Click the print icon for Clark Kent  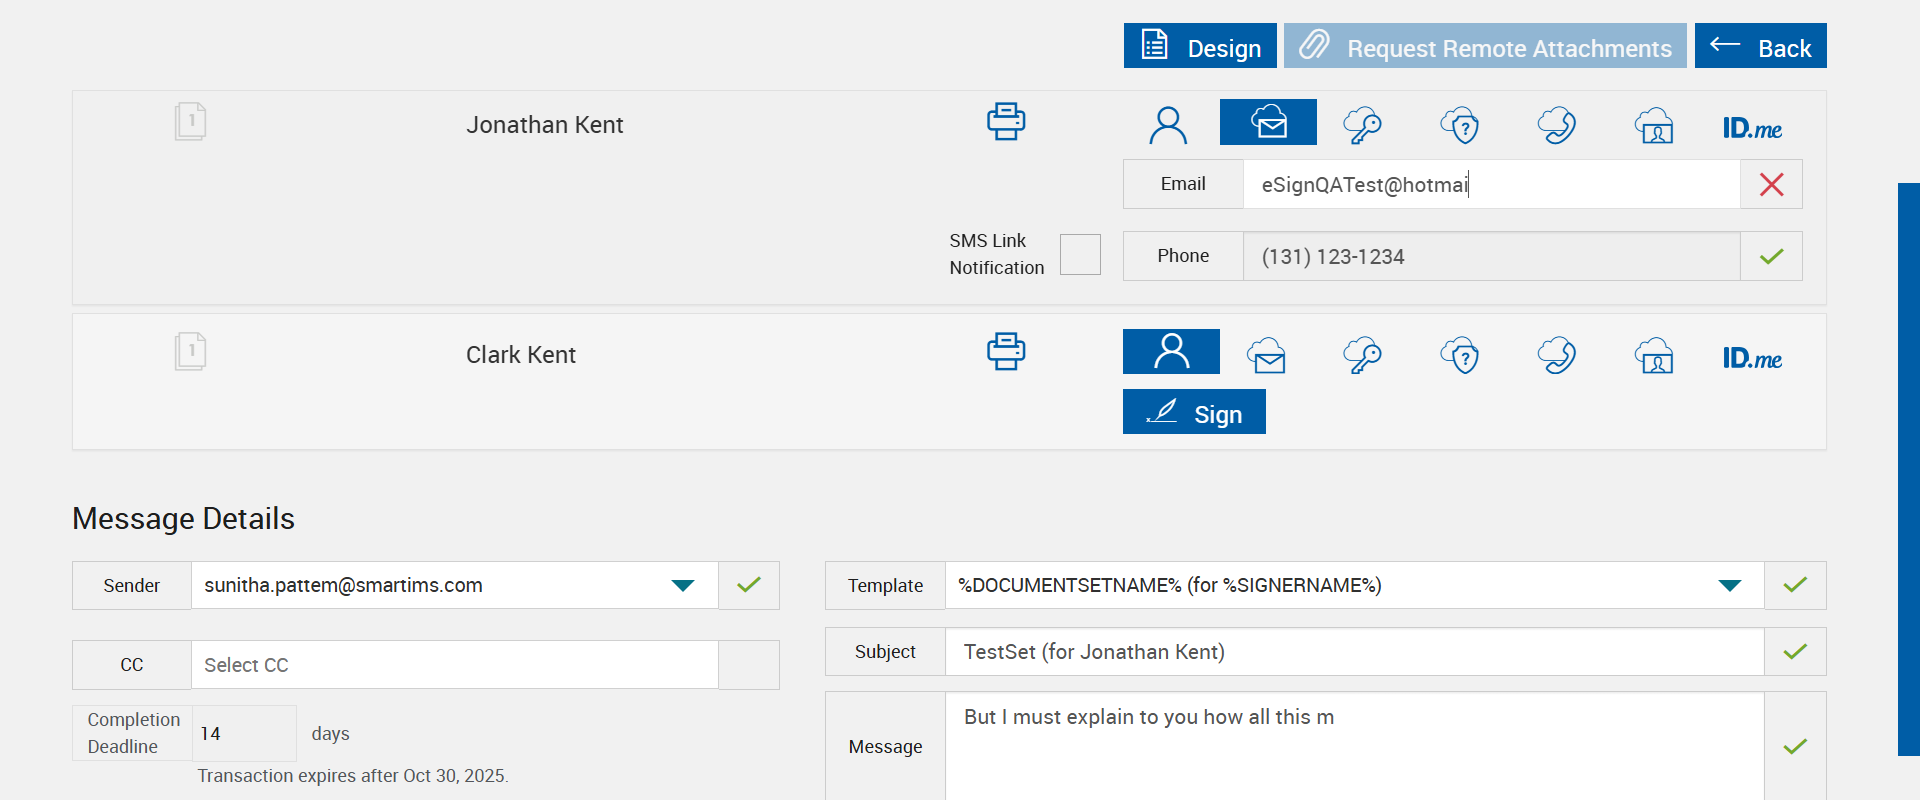point(1005,352)
